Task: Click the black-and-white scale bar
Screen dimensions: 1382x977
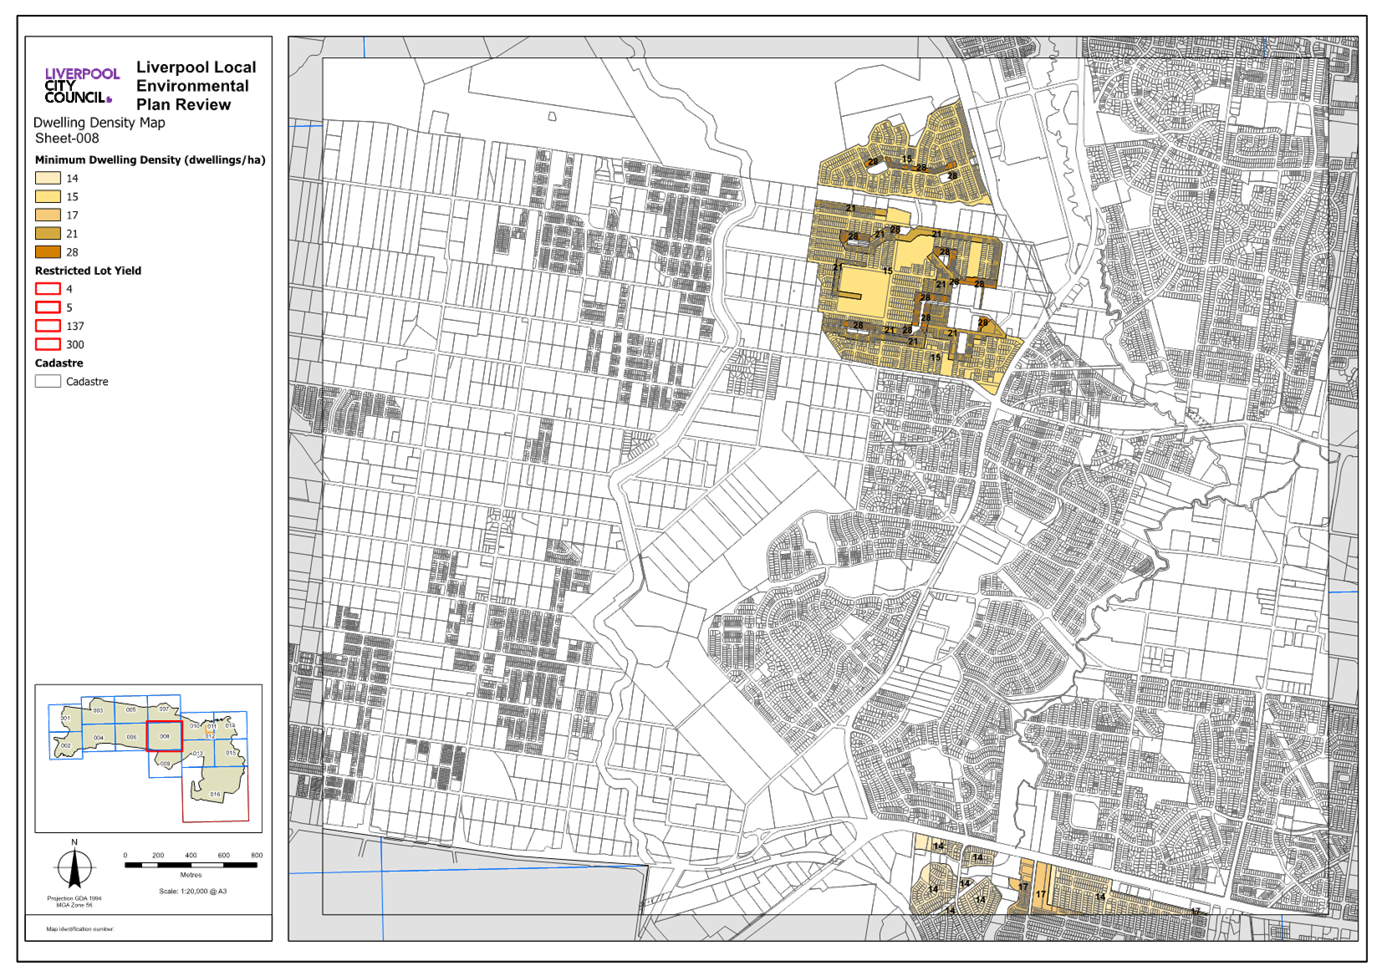Action: 191,865
